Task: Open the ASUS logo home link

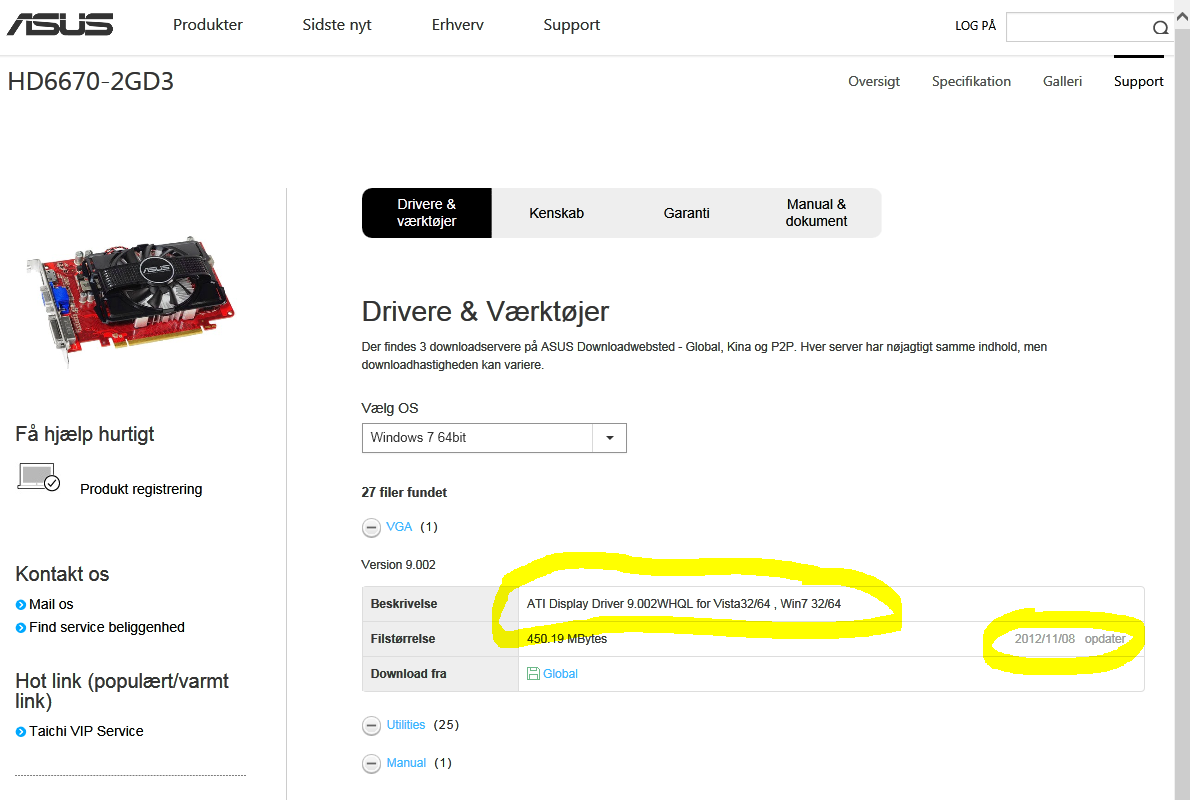Action: [60, 24]
